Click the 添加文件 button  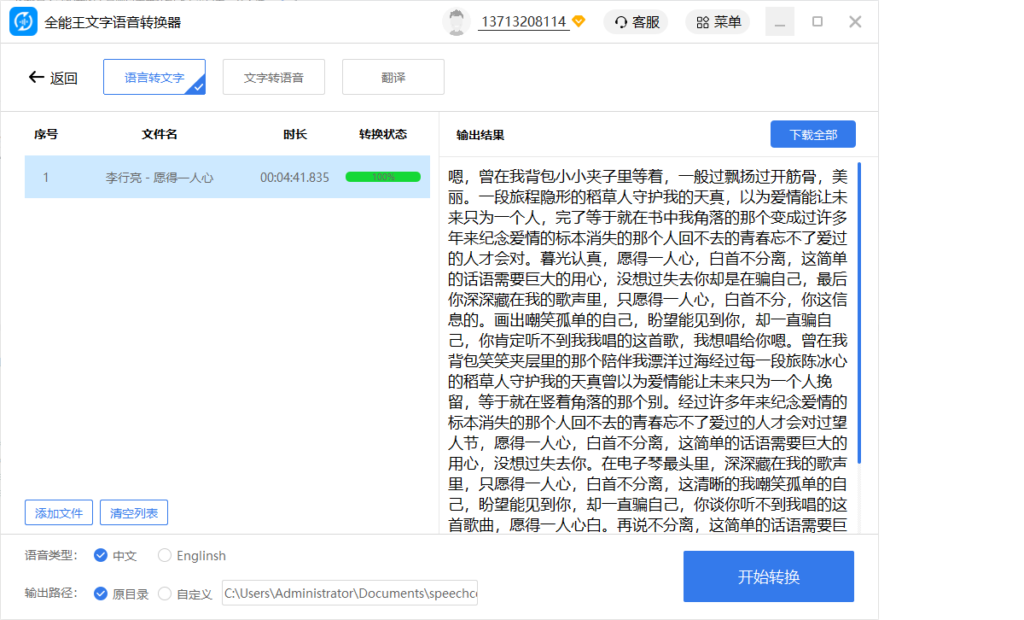59,513
